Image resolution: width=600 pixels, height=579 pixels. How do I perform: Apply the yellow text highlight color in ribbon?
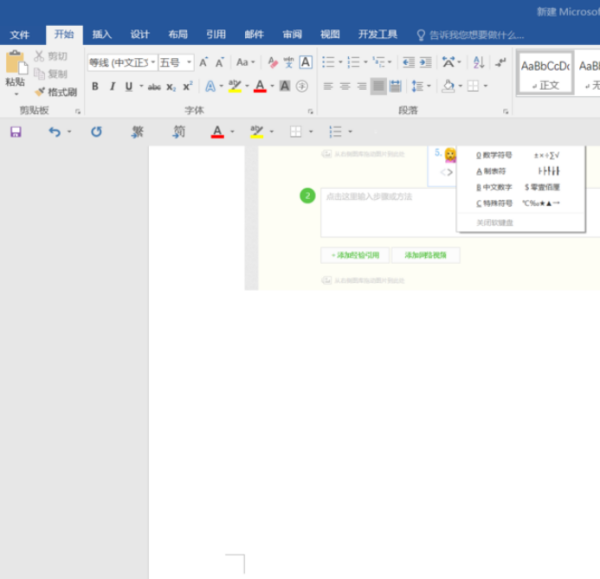(235, 86)
